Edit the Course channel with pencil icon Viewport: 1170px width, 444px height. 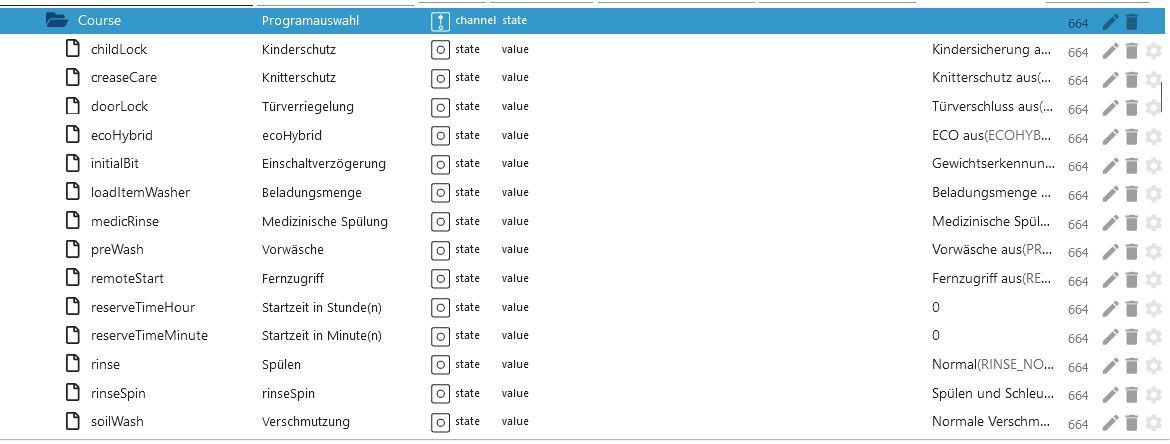tap(1110, 22)
